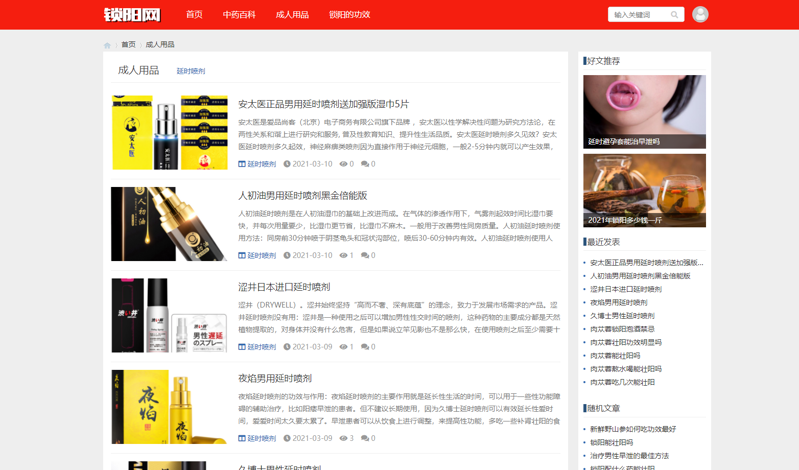Click category icon beside 延时喷剂 under 涩井 article

(242, 347)
